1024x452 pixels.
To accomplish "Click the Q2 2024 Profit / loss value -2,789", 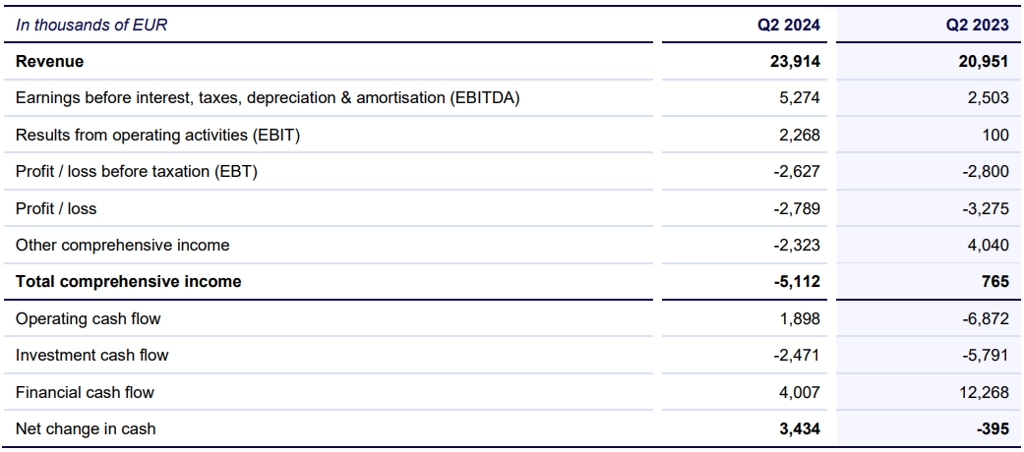I will 796,209.
